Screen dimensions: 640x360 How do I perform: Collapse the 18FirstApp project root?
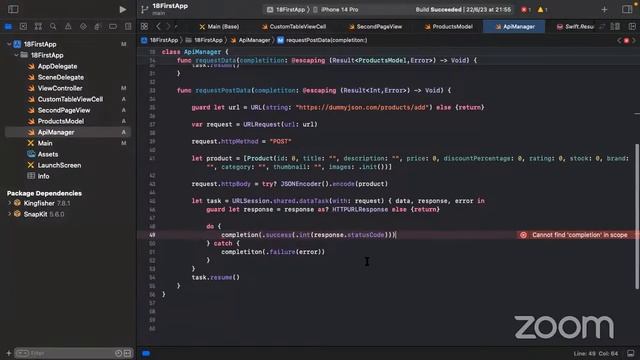click(x=9, y=44)
